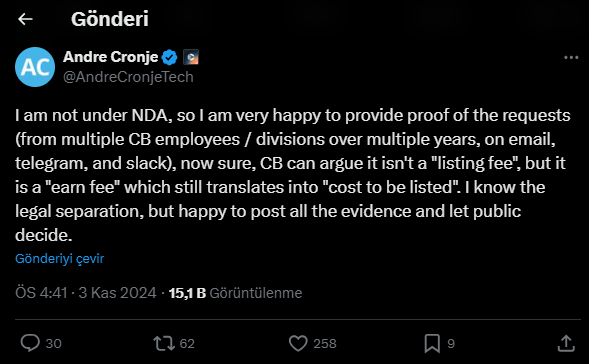The width and height of the screenshot is (589, 364).
Task: Open the three-dots more options menu
Action: point(571,57)
